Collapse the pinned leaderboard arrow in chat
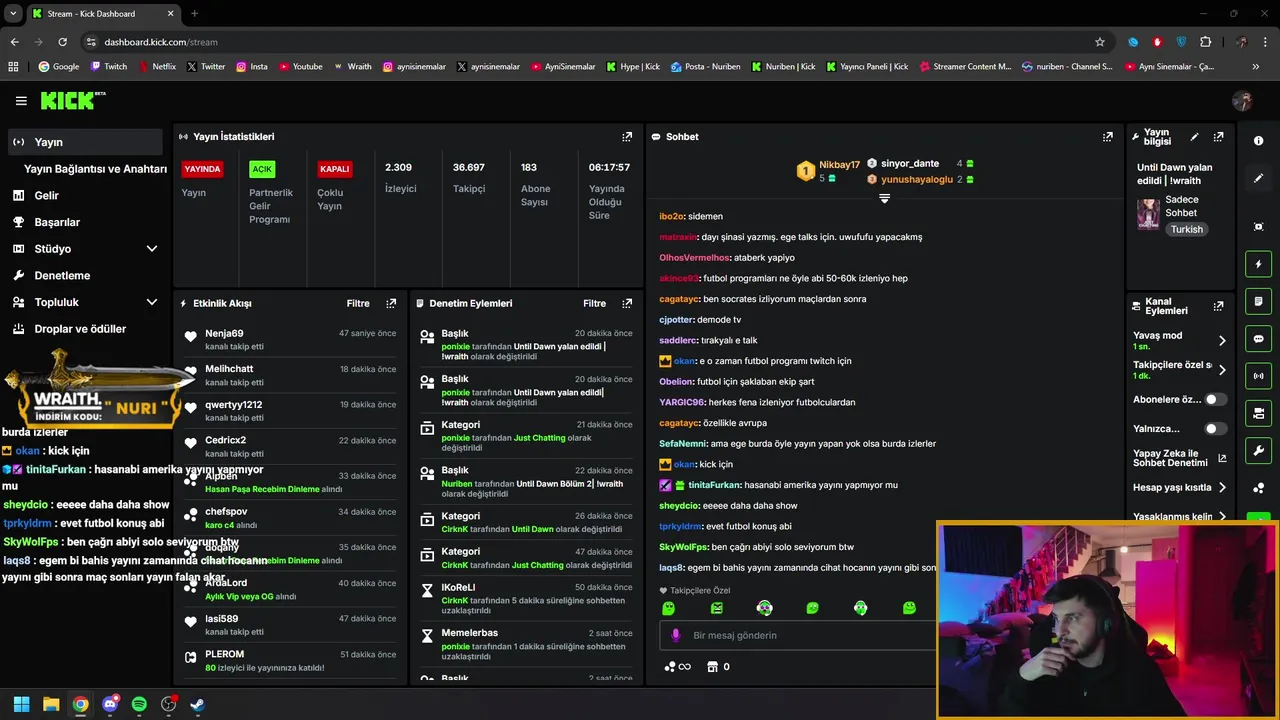 pyautogui.click(x=884, y=198)
